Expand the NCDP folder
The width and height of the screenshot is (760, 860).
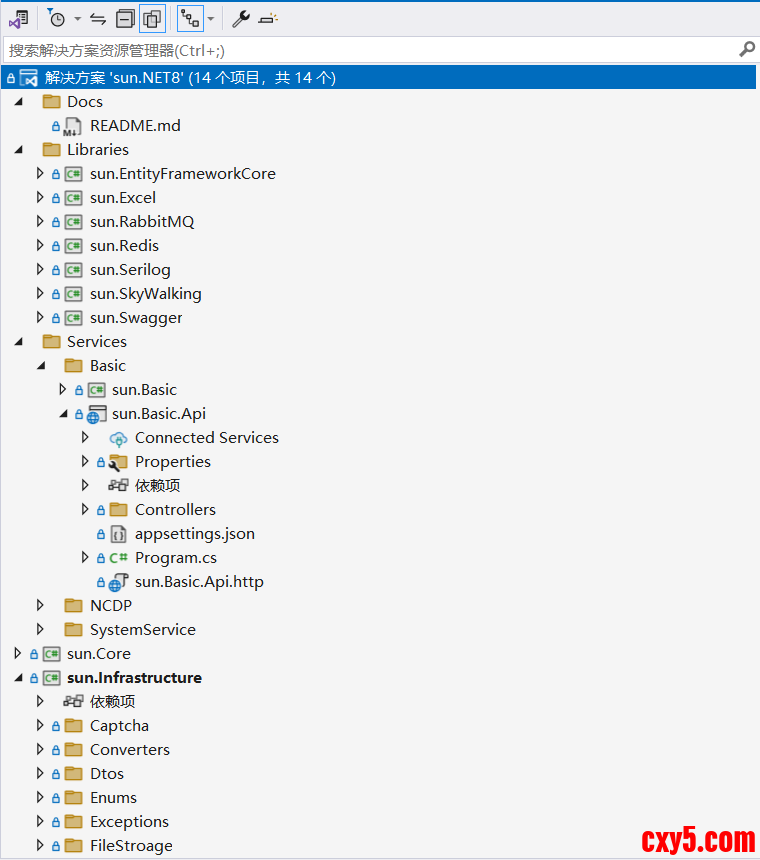click(x=40, y=605)
